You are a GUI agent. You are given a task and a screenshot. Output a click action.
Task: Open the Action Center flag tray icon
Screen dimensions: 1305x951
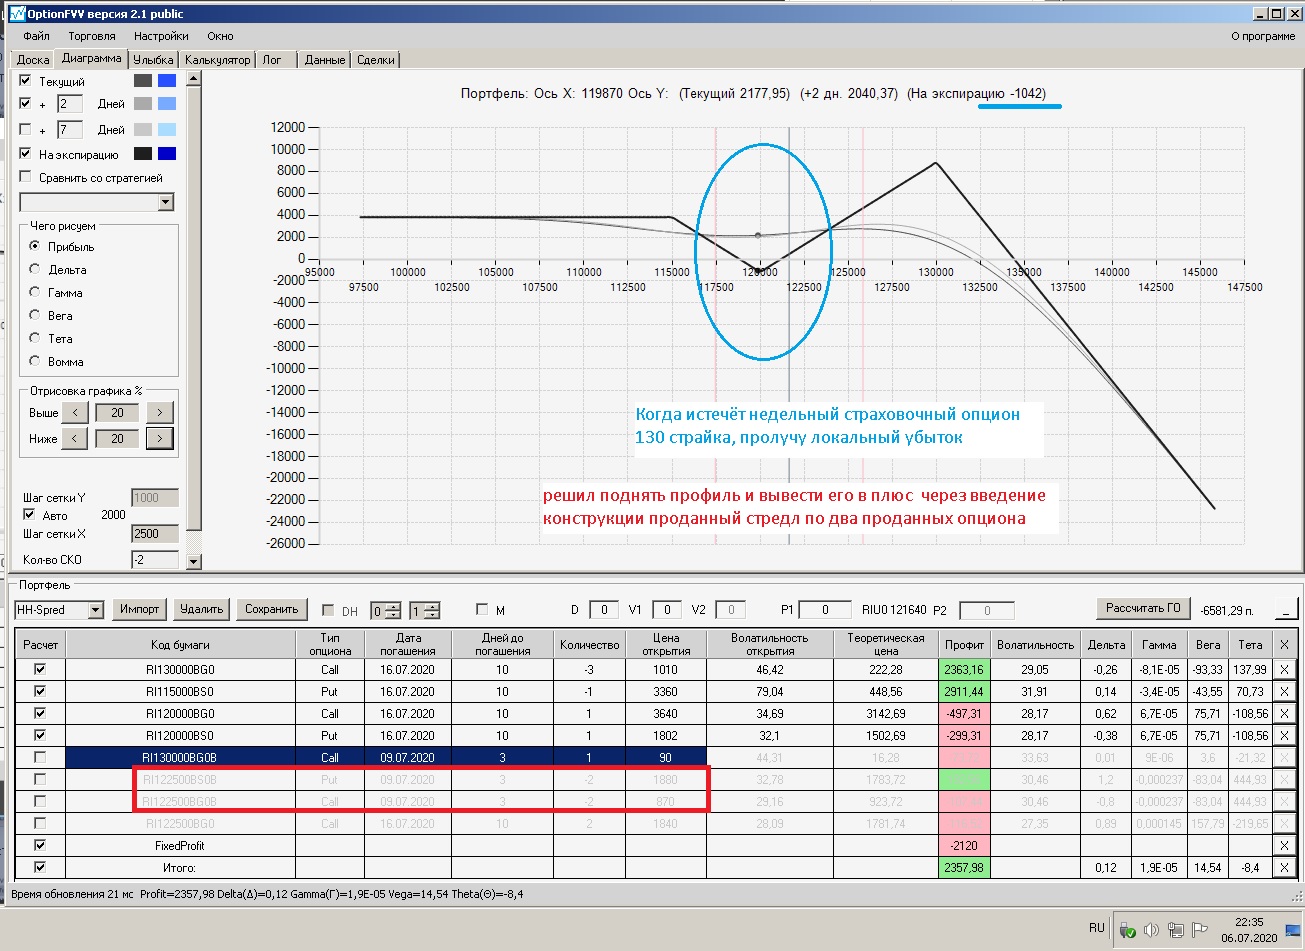[x=1201, y=929]
